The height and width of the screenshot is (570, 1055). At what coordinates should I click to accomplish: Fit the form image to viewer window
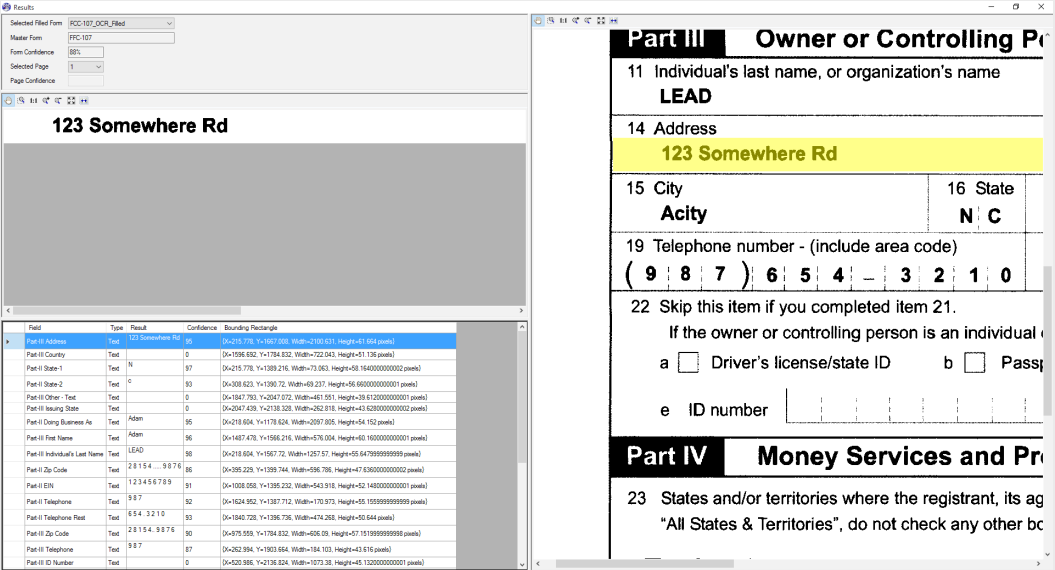pos(601,20)
